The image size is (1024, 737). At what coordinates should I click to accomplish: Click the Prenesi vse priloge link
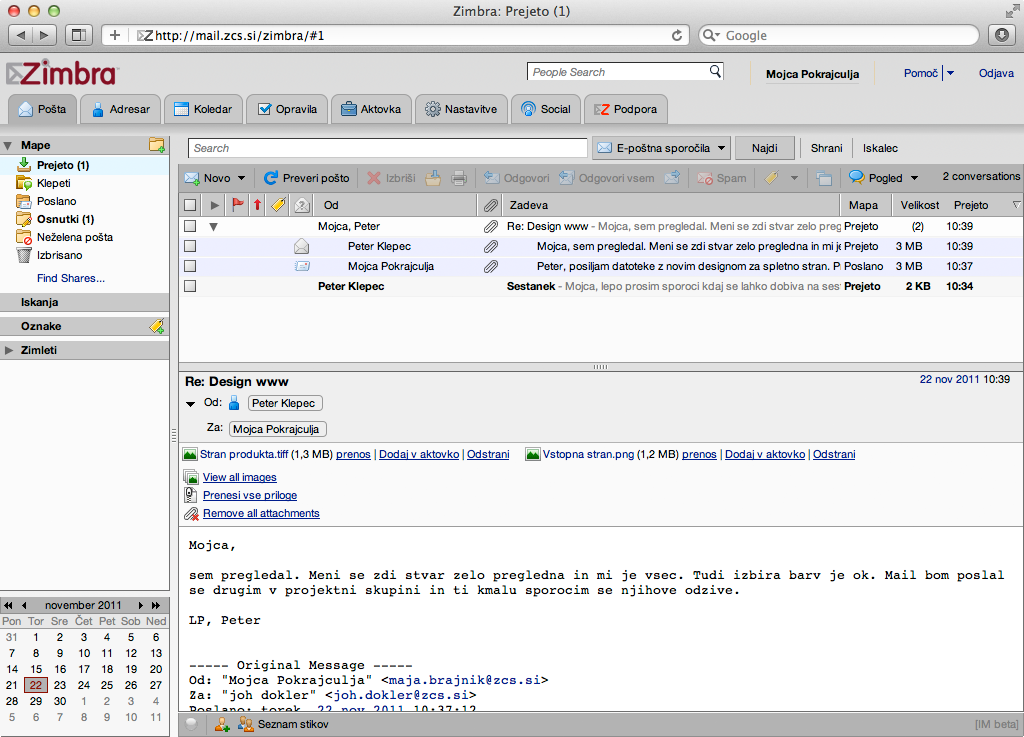(x=250, y=495)
